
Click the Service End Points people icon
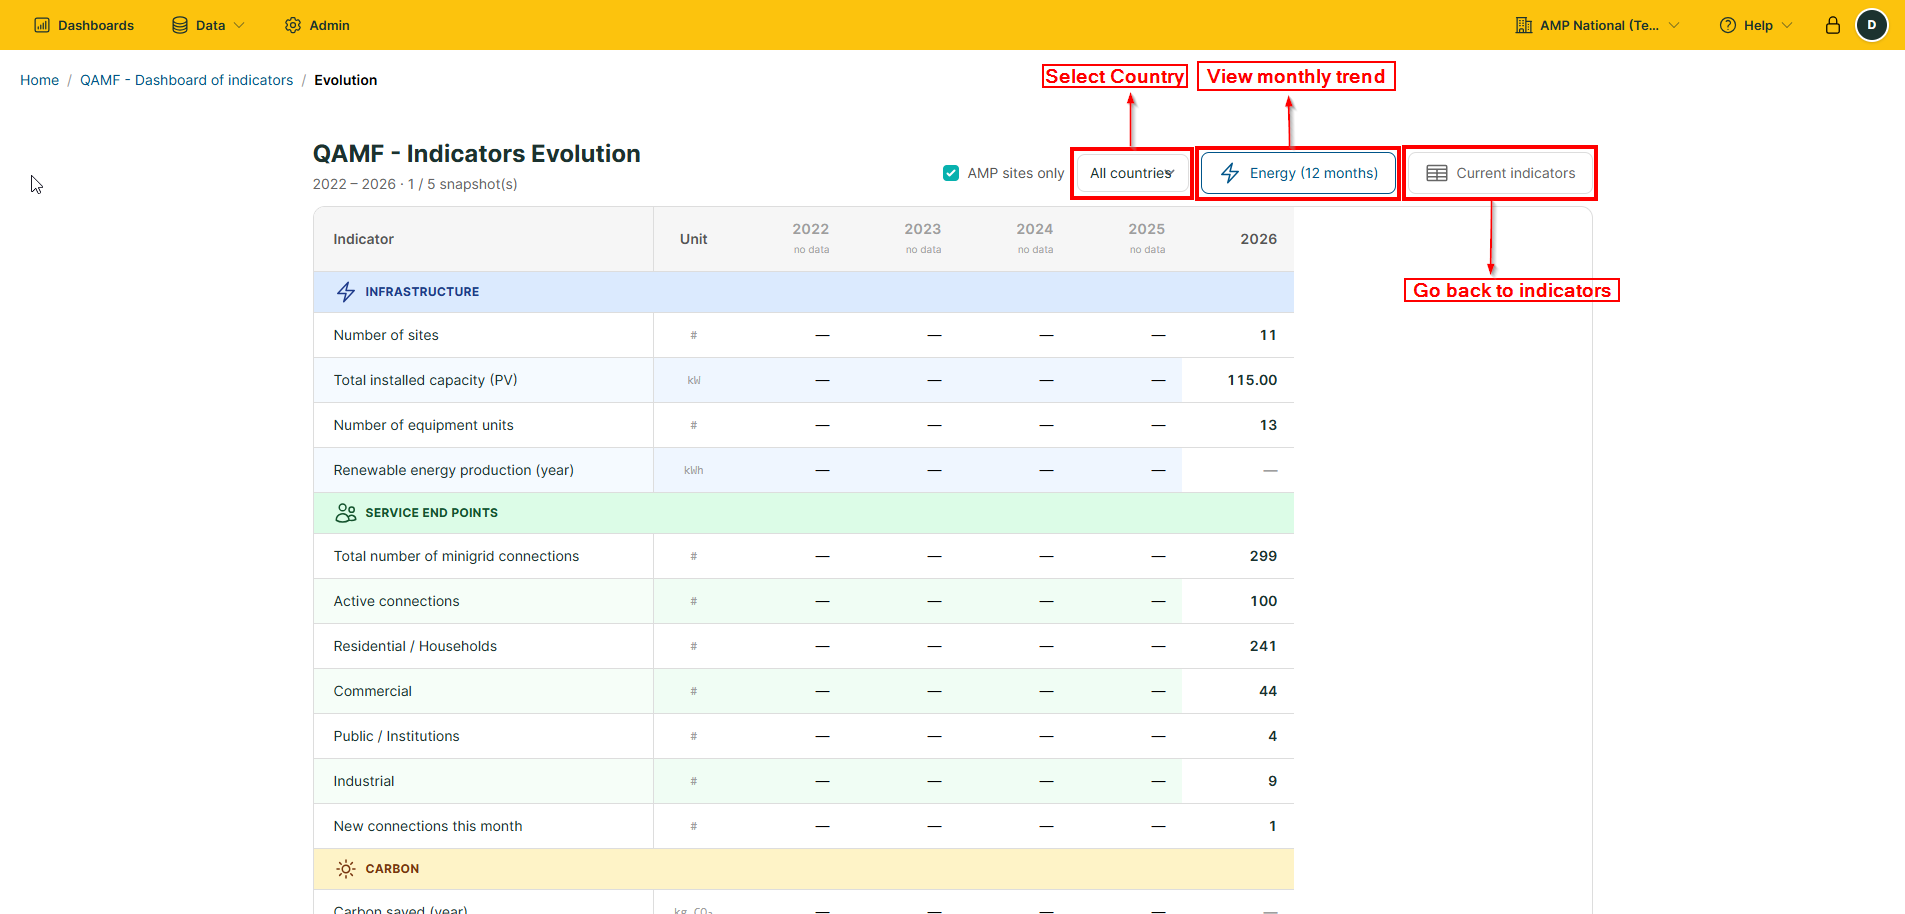pos(346,513)
